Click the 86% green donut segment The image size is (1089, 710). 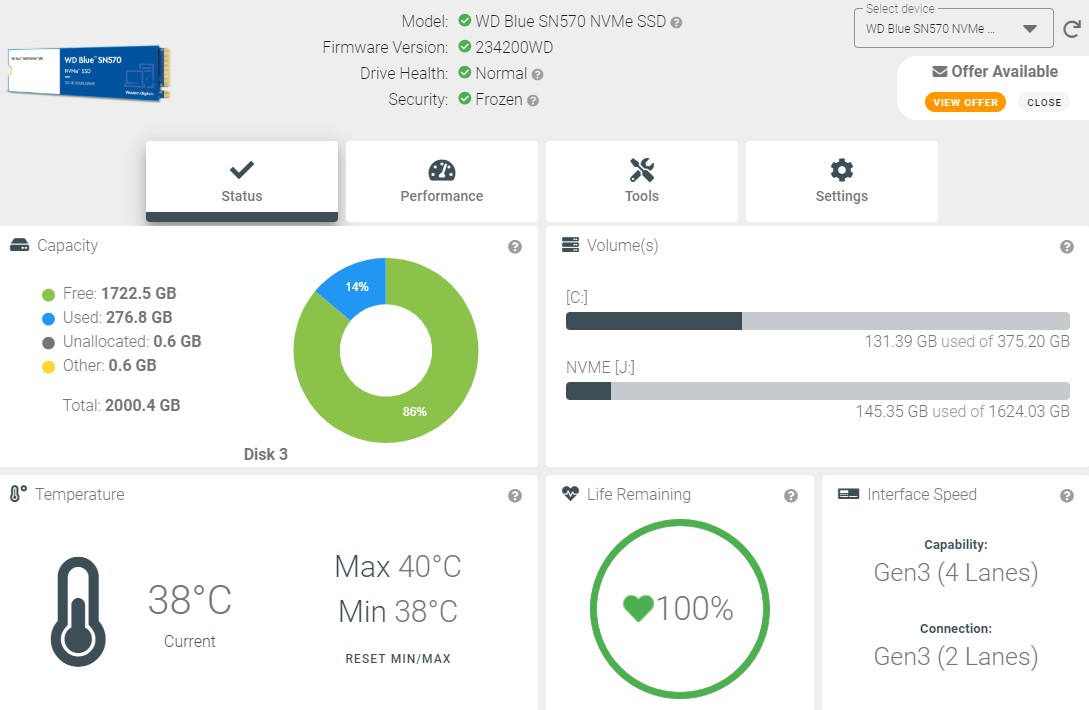click(x=415, y=411)
